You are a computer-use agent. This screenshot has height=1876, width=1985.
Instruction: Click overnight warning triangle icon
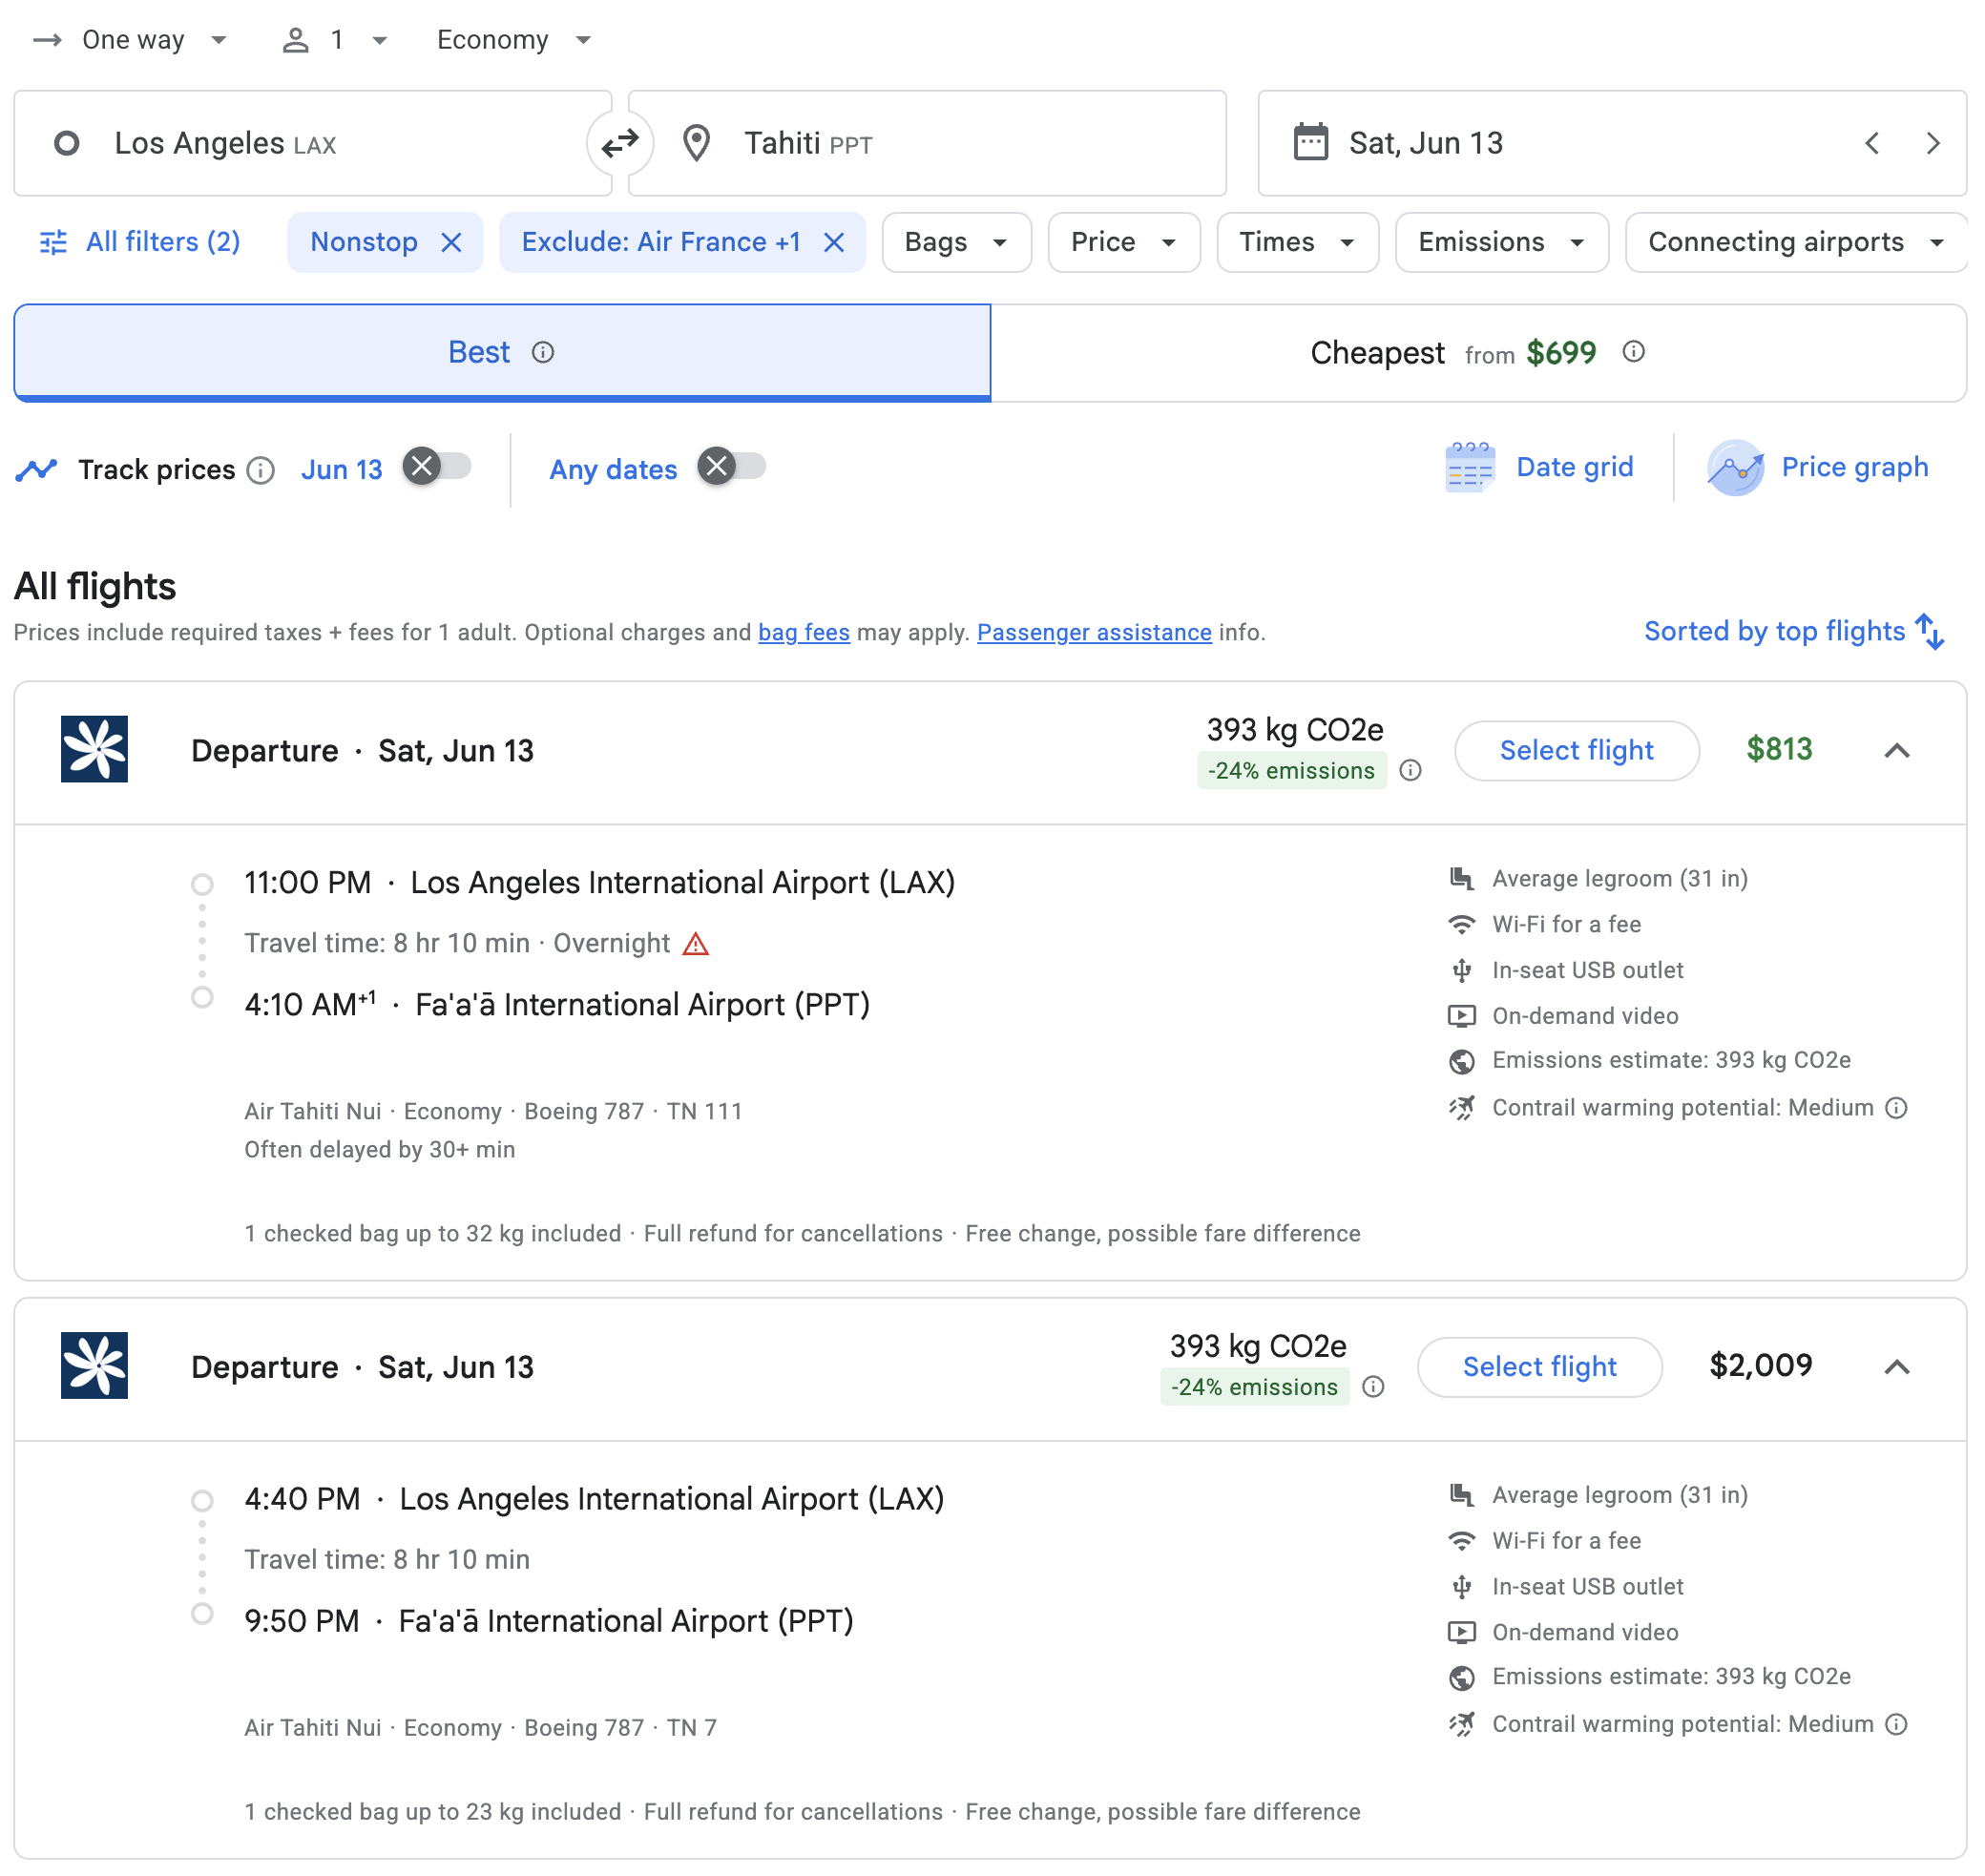[696, 943]
